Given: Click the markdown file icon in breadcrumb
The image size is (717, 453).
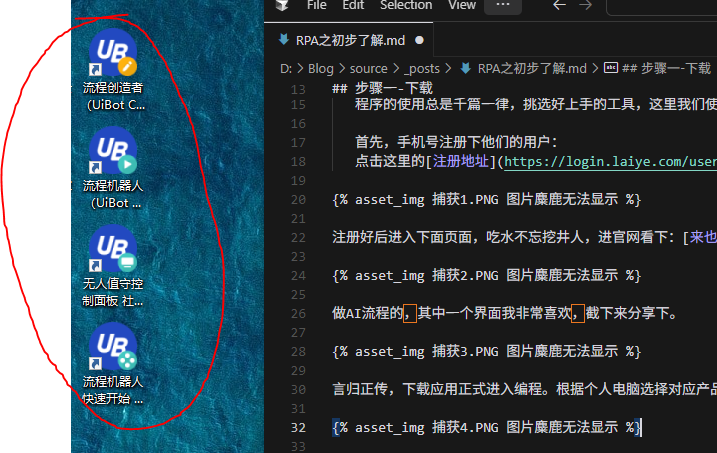Looking at the screenshot, I should (465, 69).
